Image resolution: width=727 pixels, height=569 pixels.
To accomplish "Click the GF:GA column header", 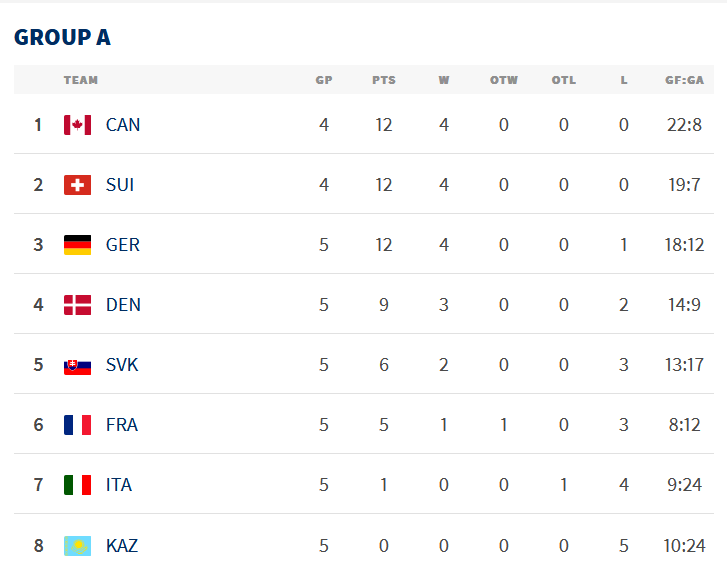I will [684, 80].
